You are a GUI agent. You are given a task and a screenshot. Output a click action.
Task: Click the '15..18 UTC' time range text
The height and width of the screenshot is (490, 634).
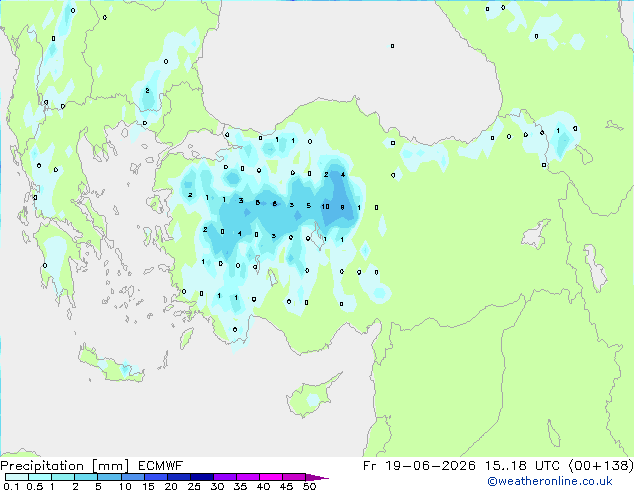click(x=522, y=466)
